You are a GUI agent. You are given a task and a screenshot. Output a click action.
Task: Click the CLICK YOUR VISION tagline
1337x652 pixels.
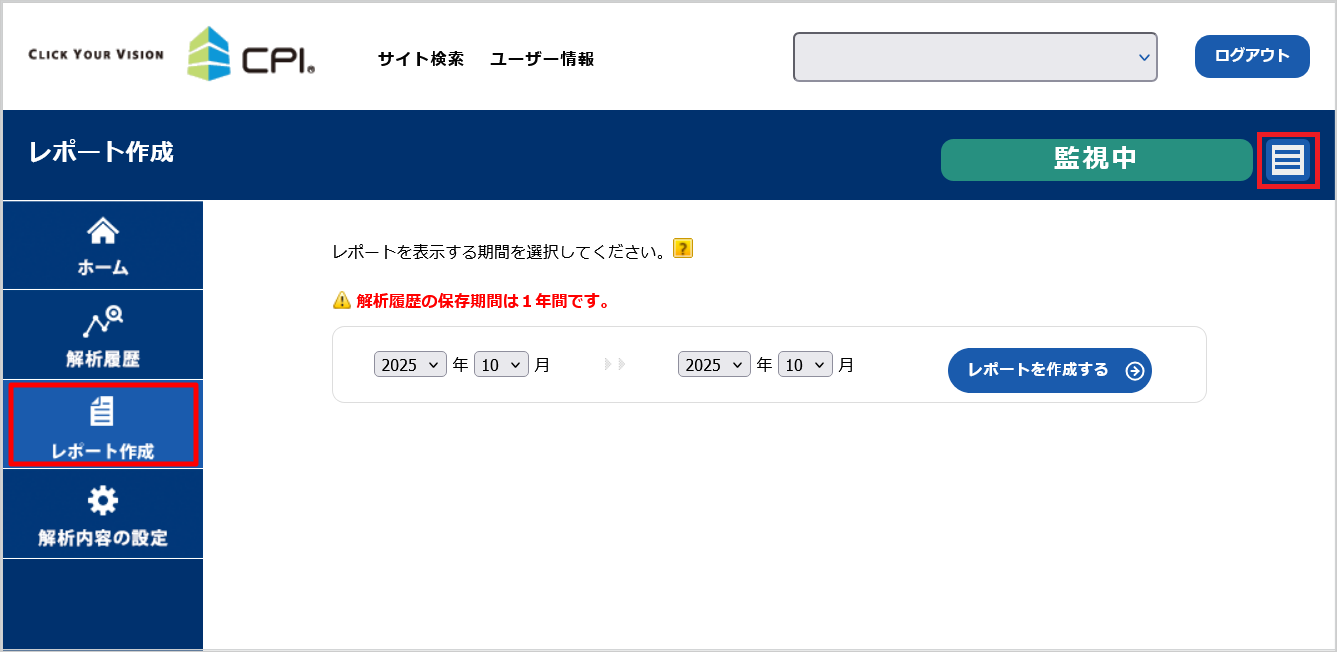click(x=96, y=54)
